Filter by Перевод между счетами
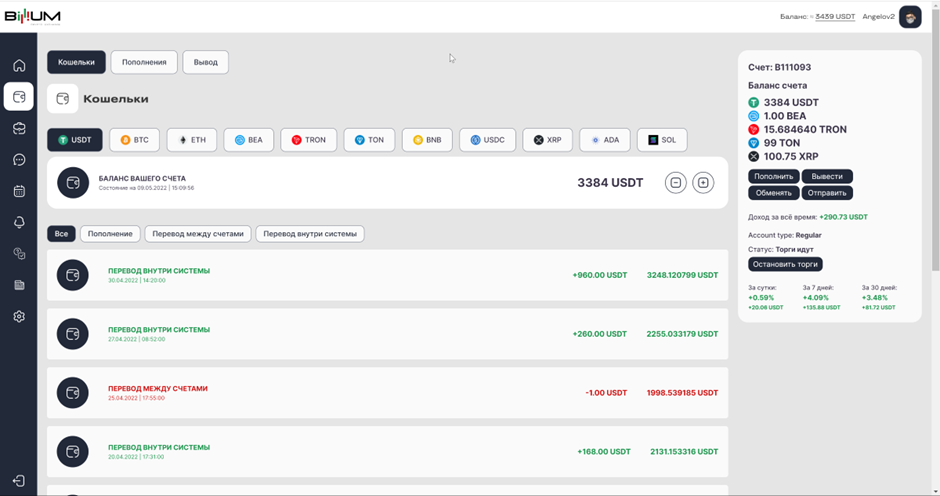Image resolution: width=940 pixels, height=496 pixels. tap(198, 234)
